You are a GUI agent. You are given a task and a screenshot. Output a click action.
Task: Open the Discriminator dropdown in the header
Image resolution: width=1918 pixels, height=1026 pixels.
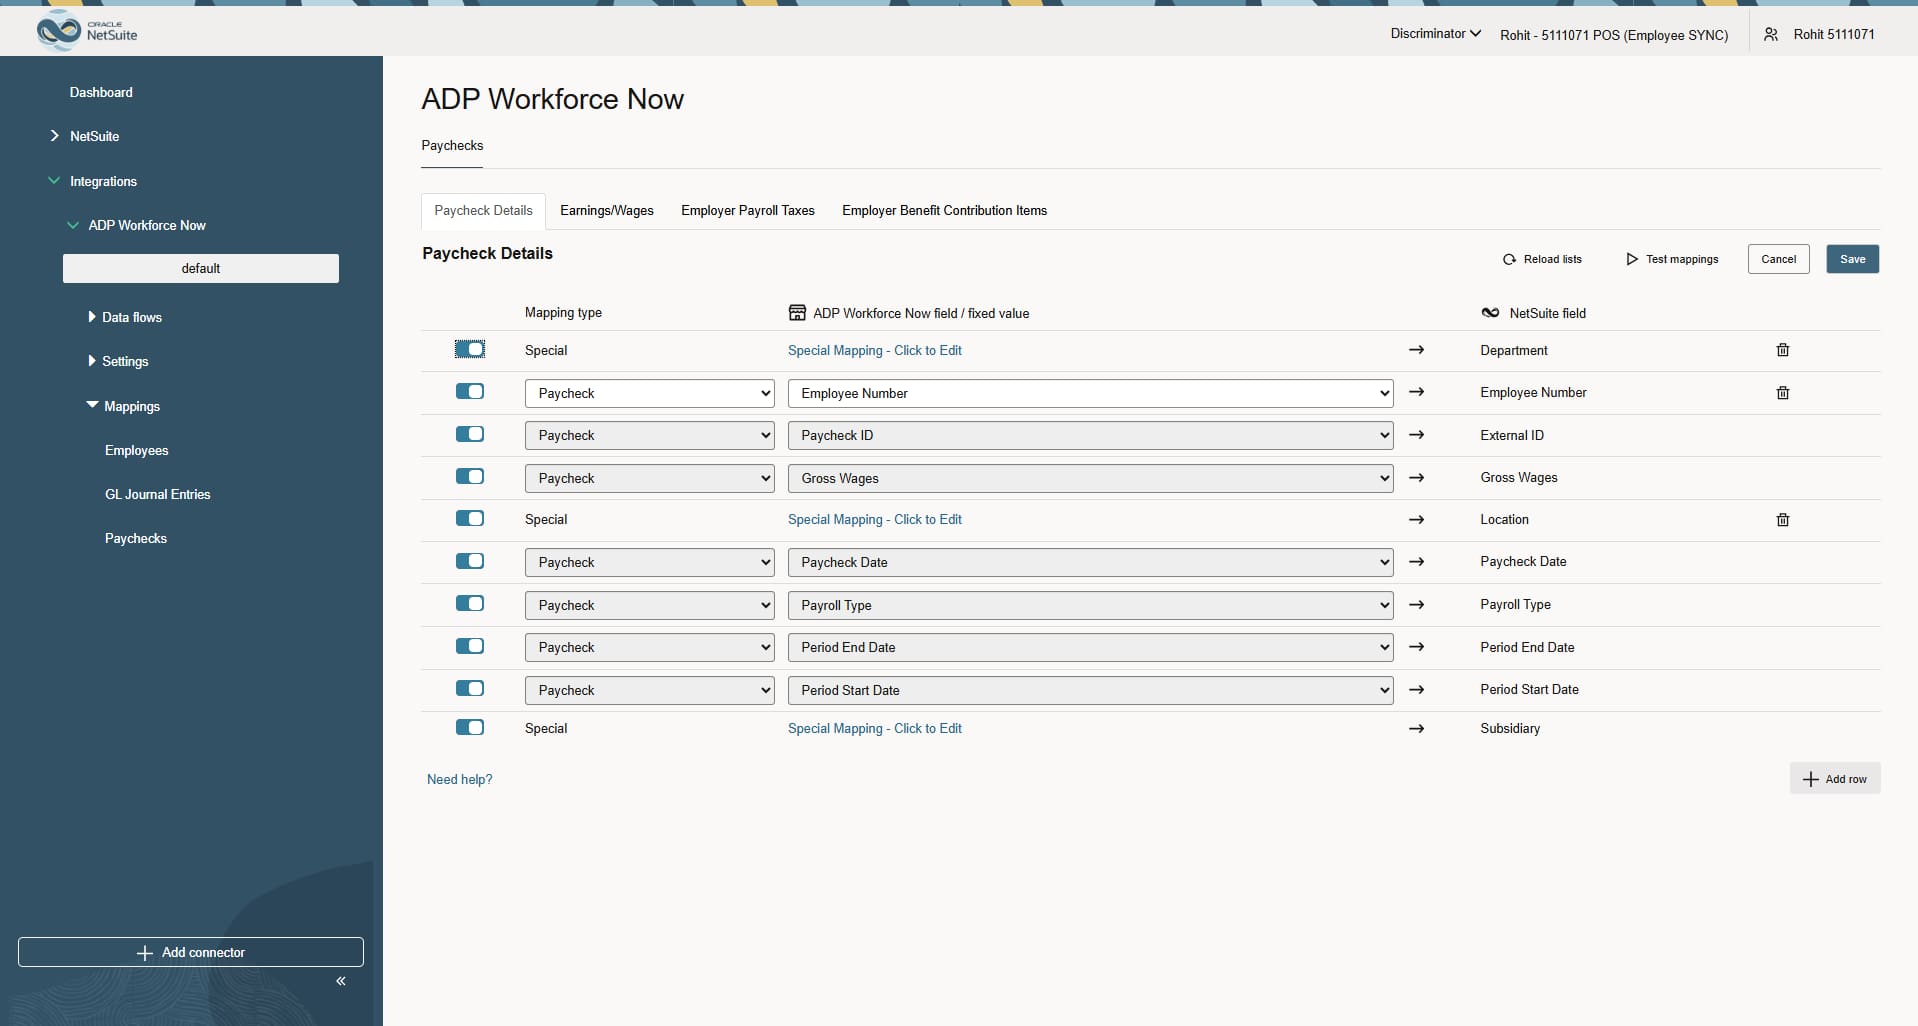click(x=1435, y=34)
